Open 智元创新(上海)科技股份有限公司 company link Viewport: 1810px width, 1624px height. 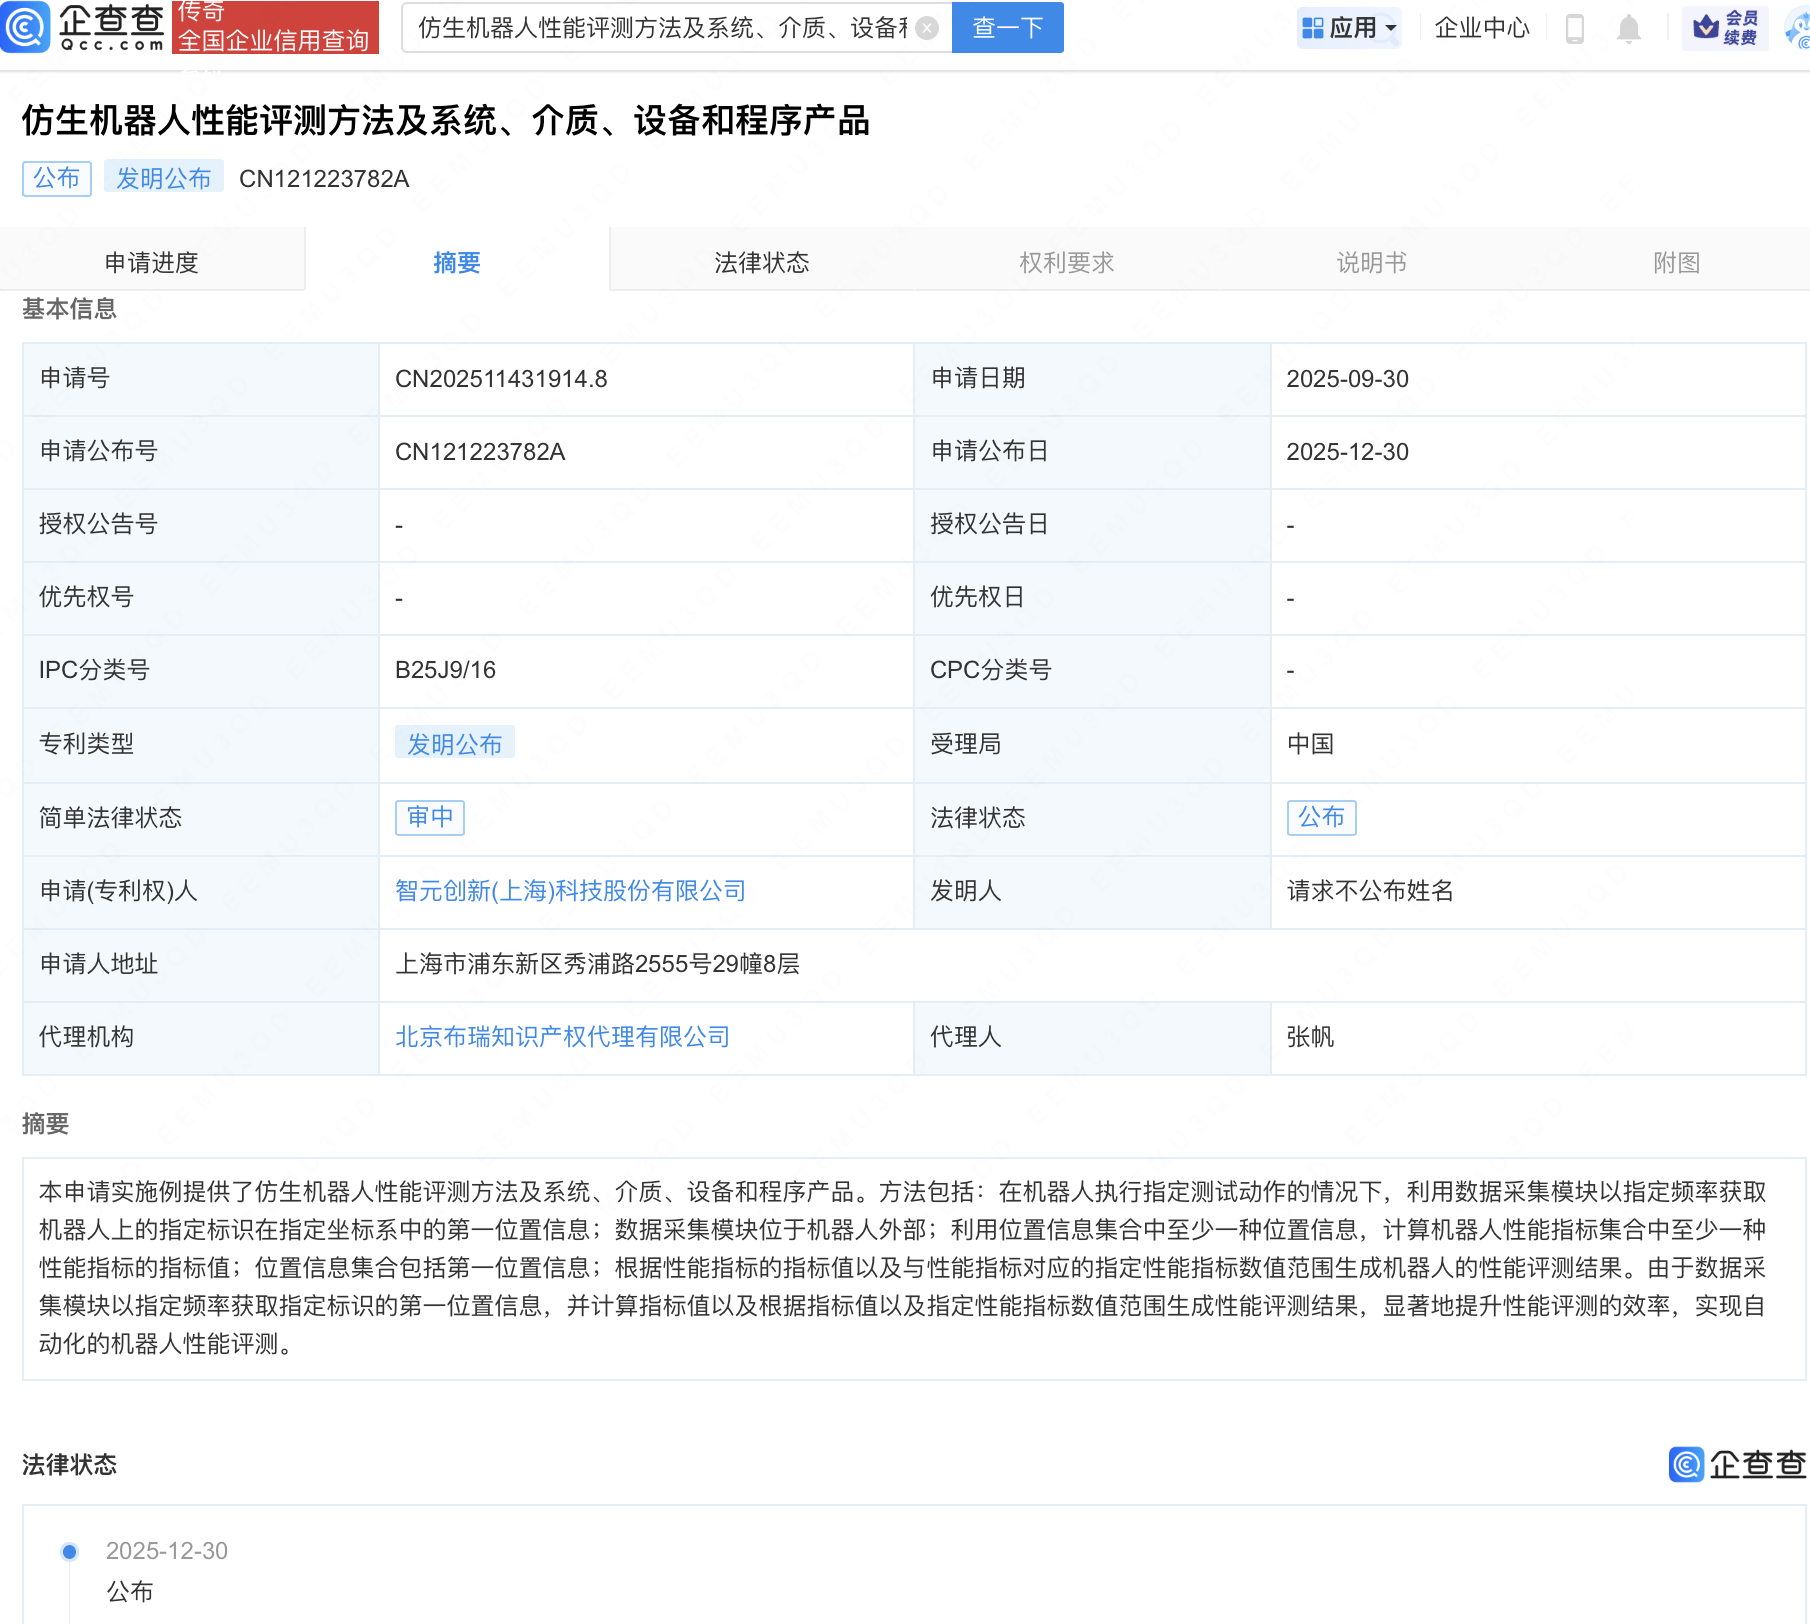click(x=570, y=891)
